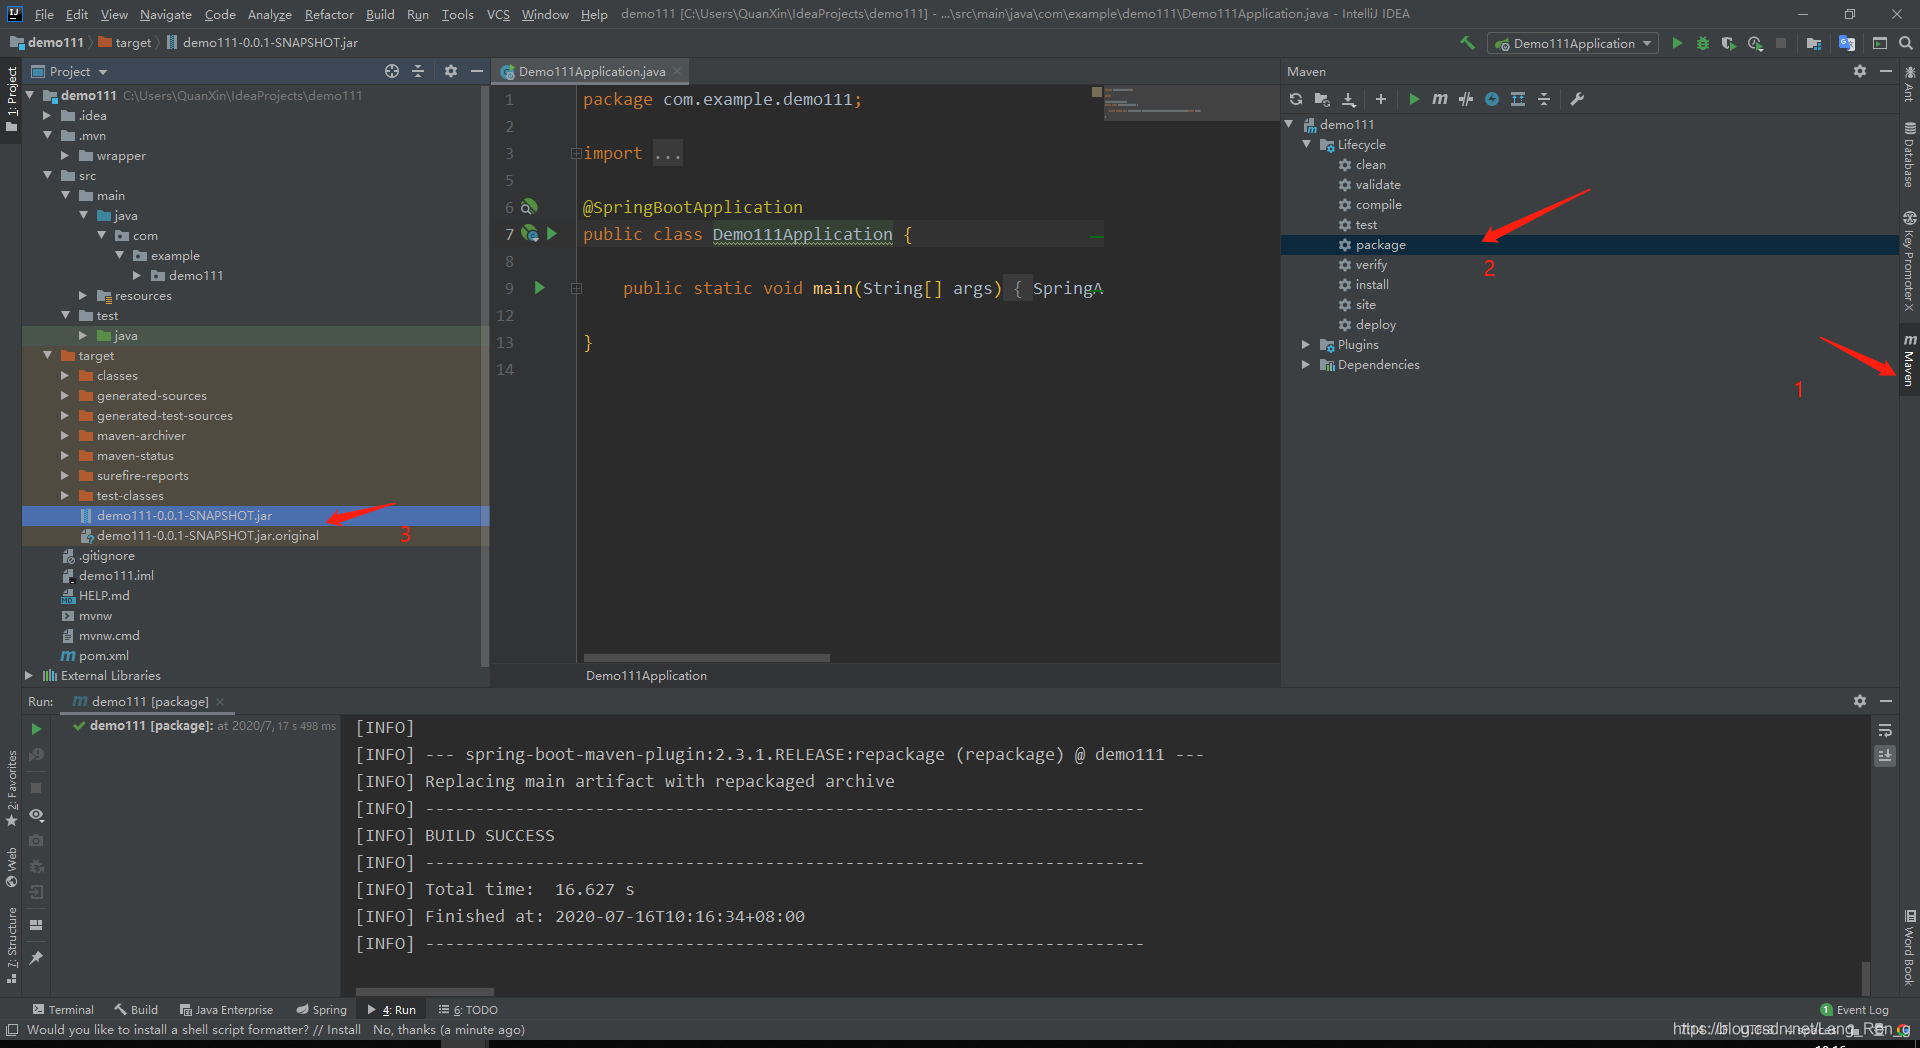Select the install lifecycle goal
The width and height of the screenshot is (1920, 1048).
(1372, 284)
